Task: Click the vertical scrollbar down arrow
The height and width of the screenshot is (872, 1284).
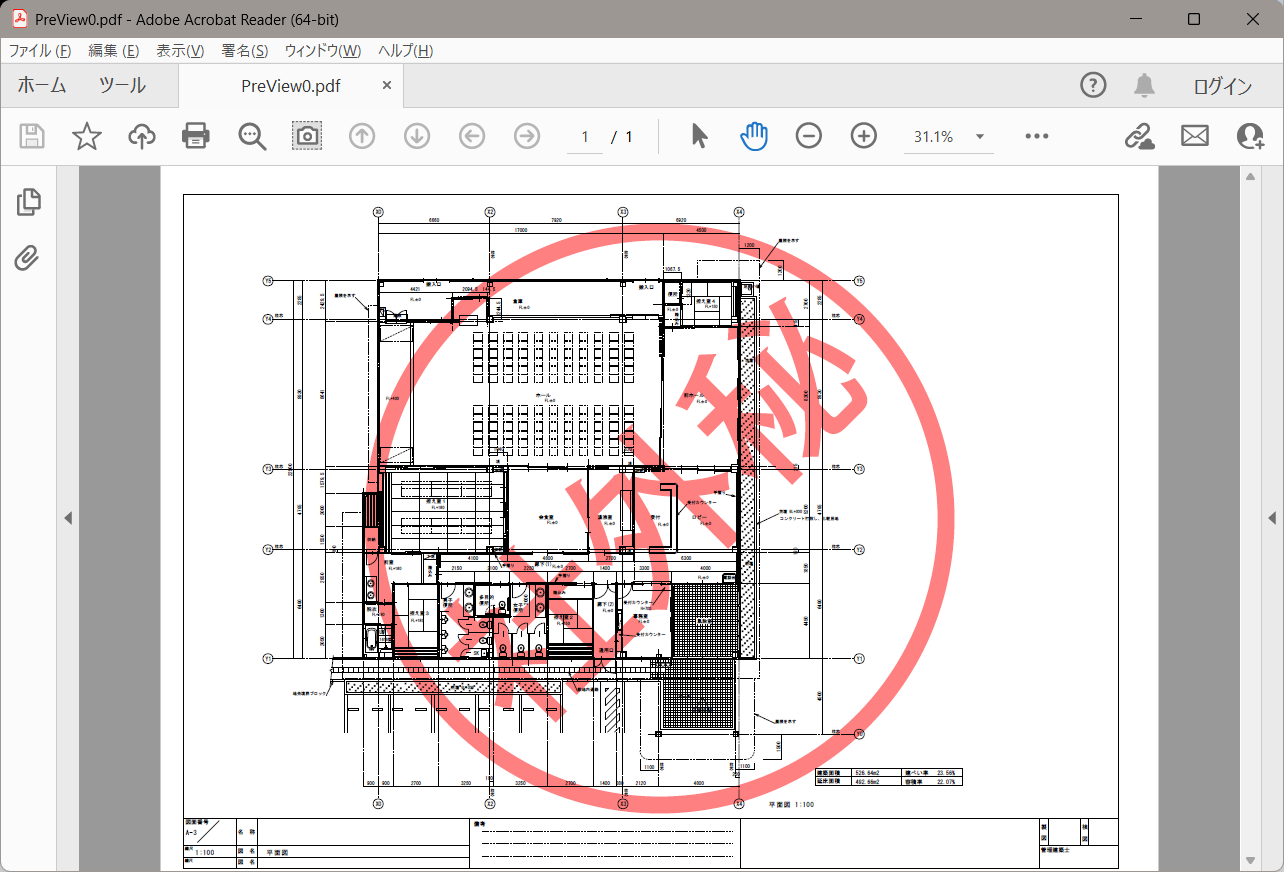Action: tap(1249, 860)
